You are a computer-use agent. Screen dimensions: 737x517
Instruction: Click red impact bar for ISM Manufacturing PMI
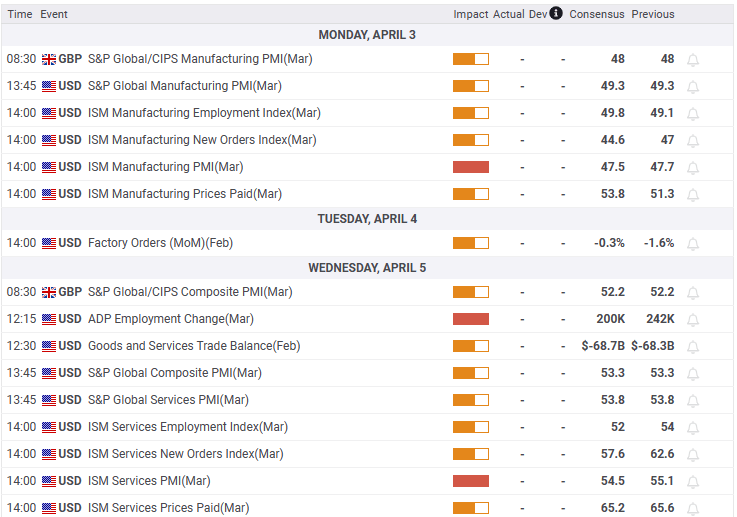click(470, 167)
